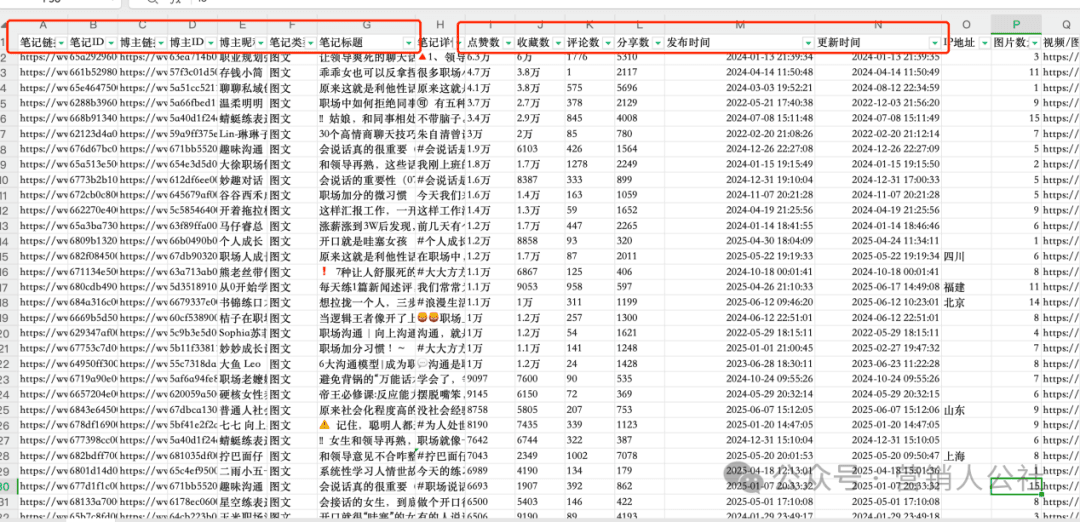Select the IP地址 cell 上海
Viewport: 1080px width, 522px height.
(x=966, y=456)
